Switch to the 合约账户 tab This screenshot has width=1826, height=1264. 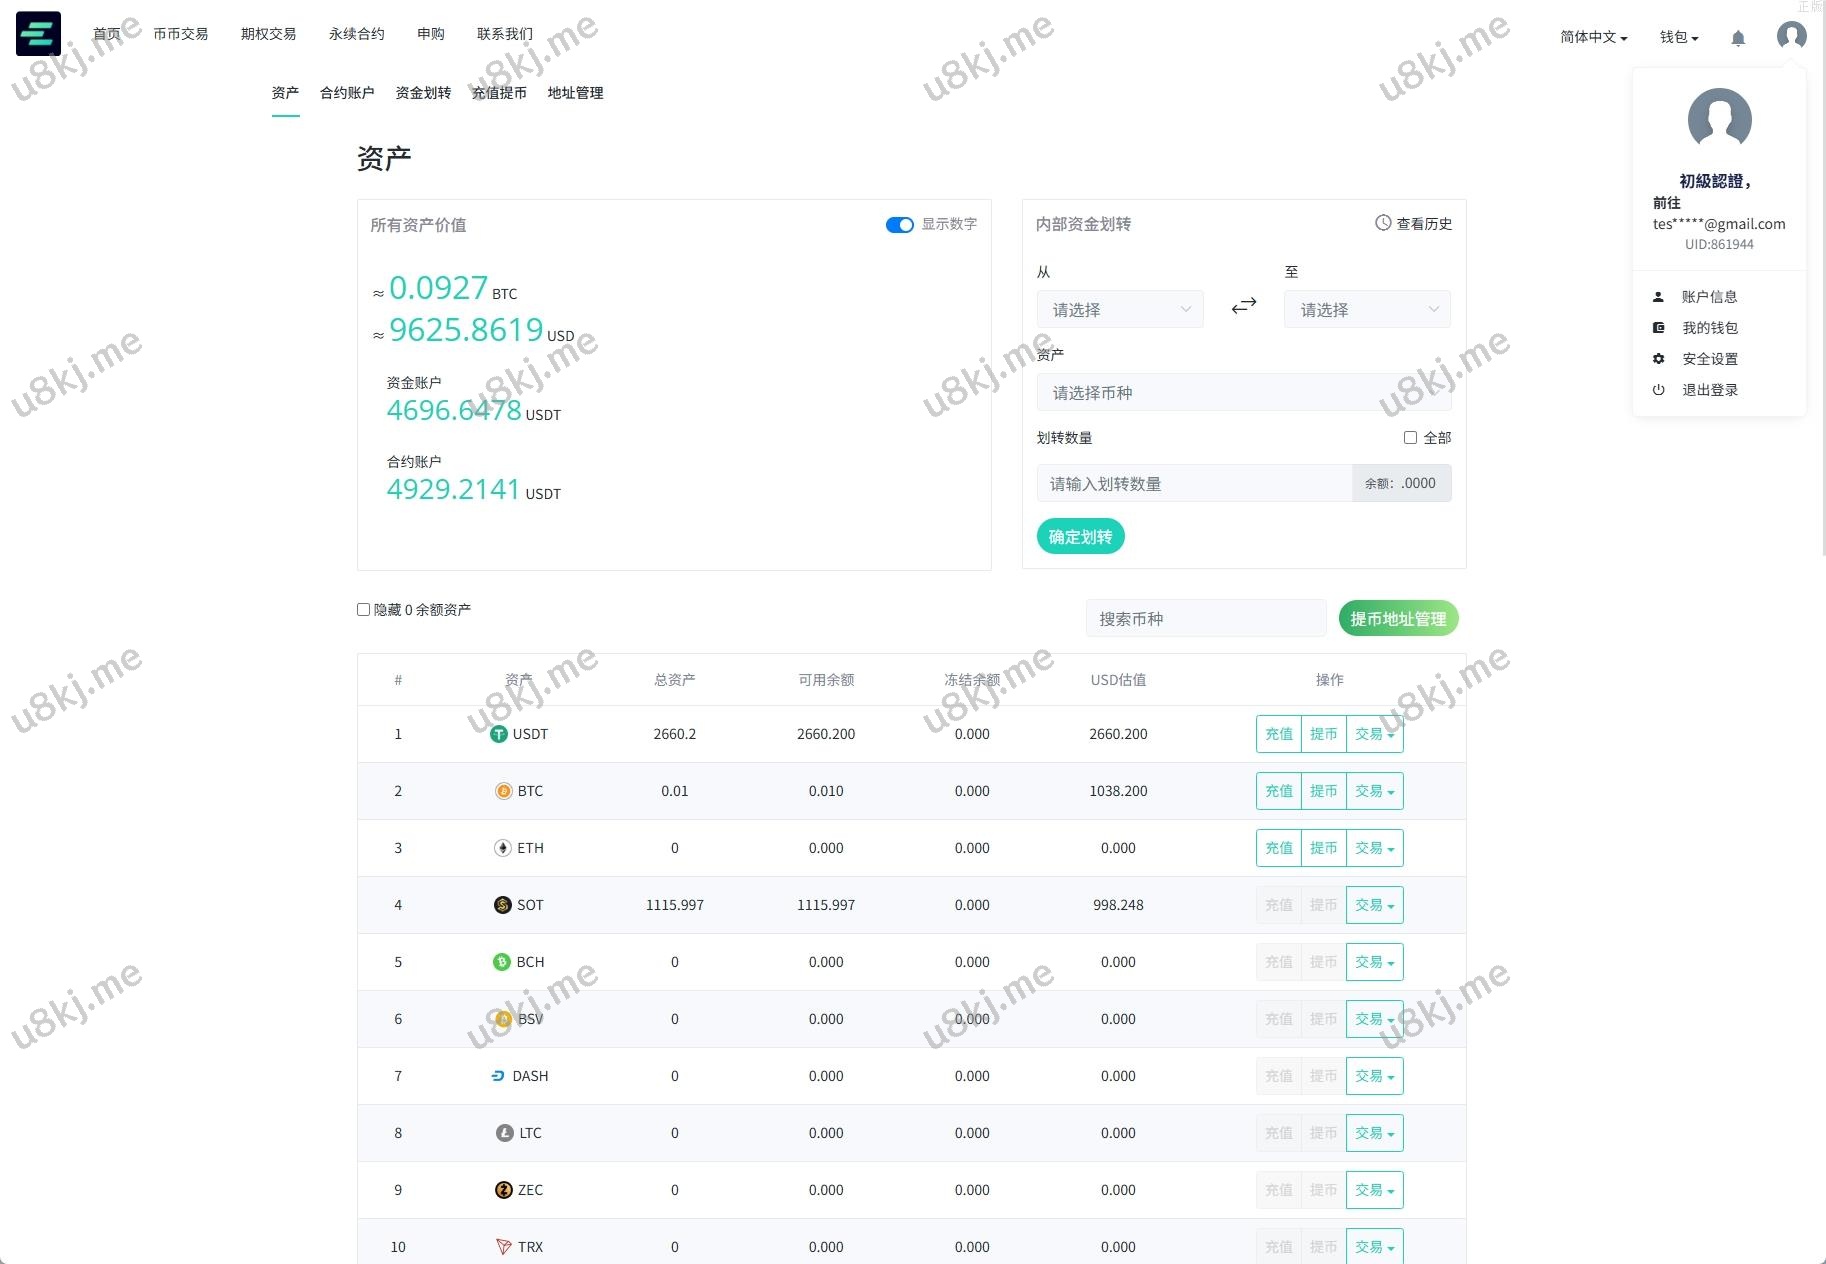click(347, 93)
